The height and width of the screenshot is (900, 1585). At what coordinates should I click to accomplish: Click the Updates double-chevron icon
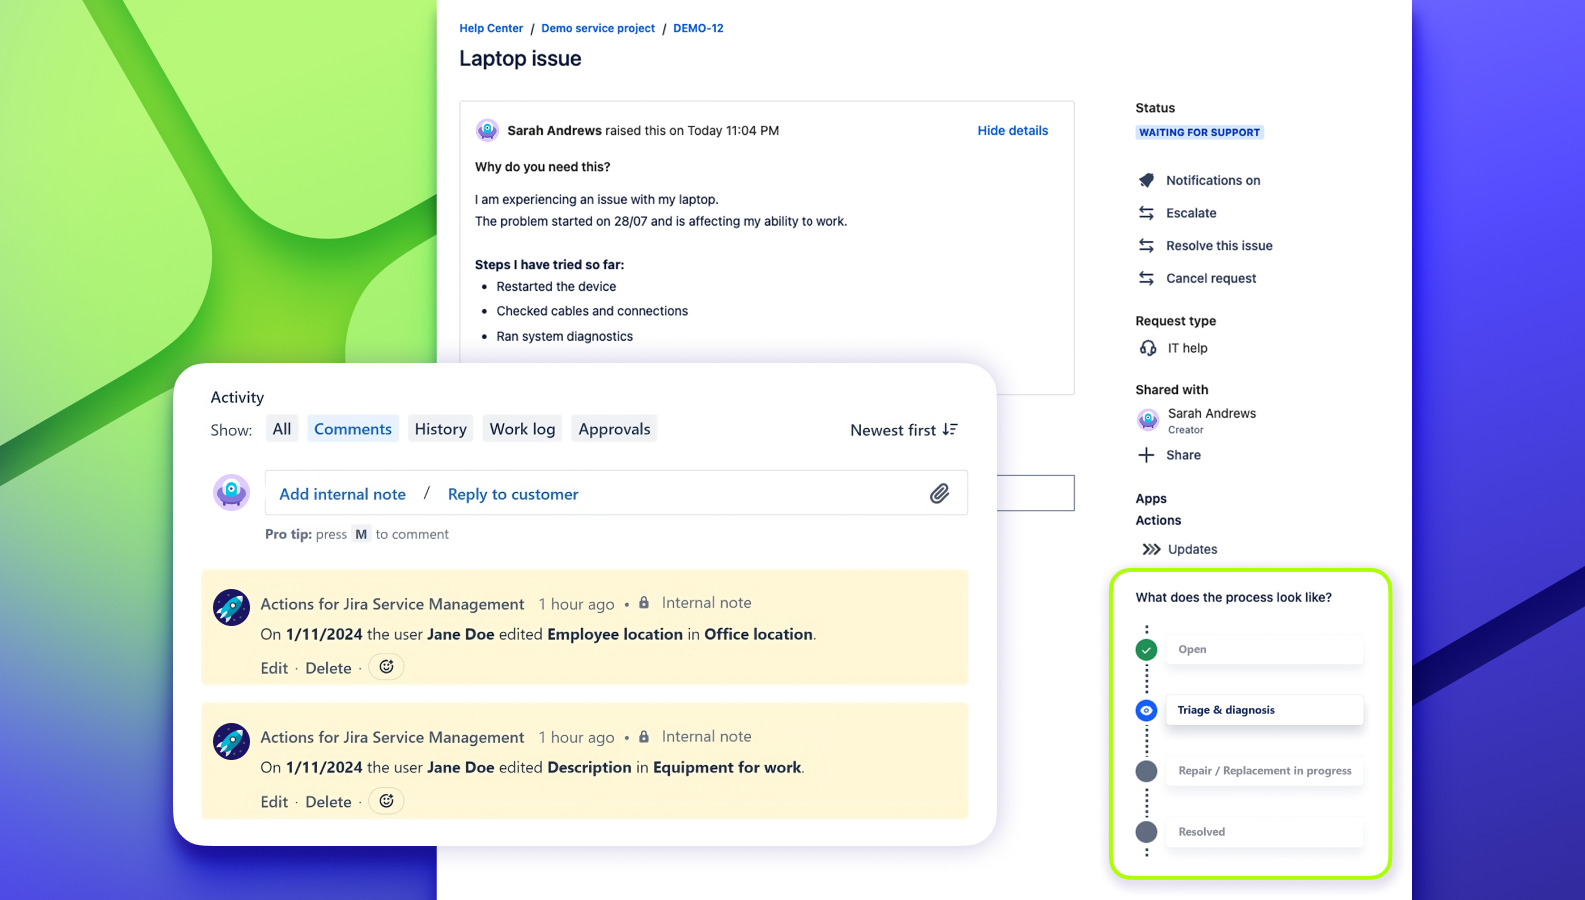point(1151,549)
